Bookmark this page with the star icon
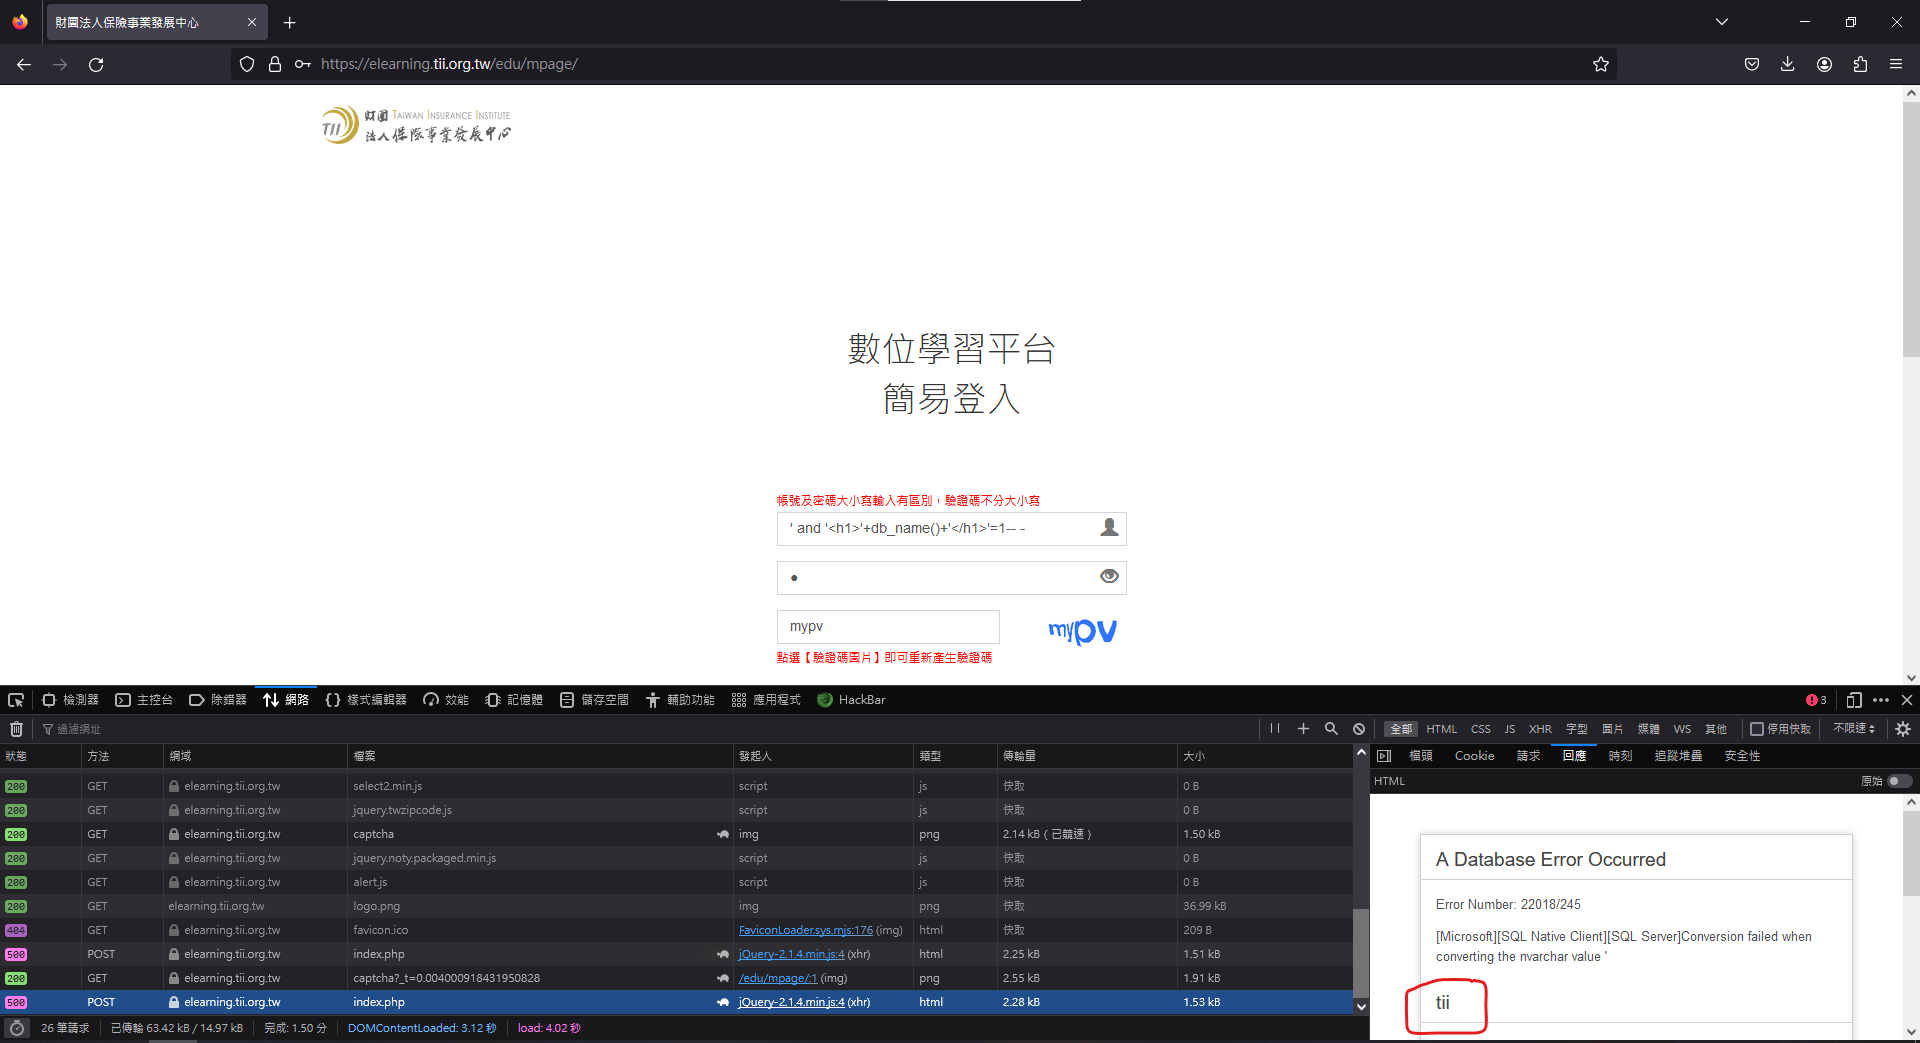Viewport: 1920px width, 1043px height. coord(1601,64)
